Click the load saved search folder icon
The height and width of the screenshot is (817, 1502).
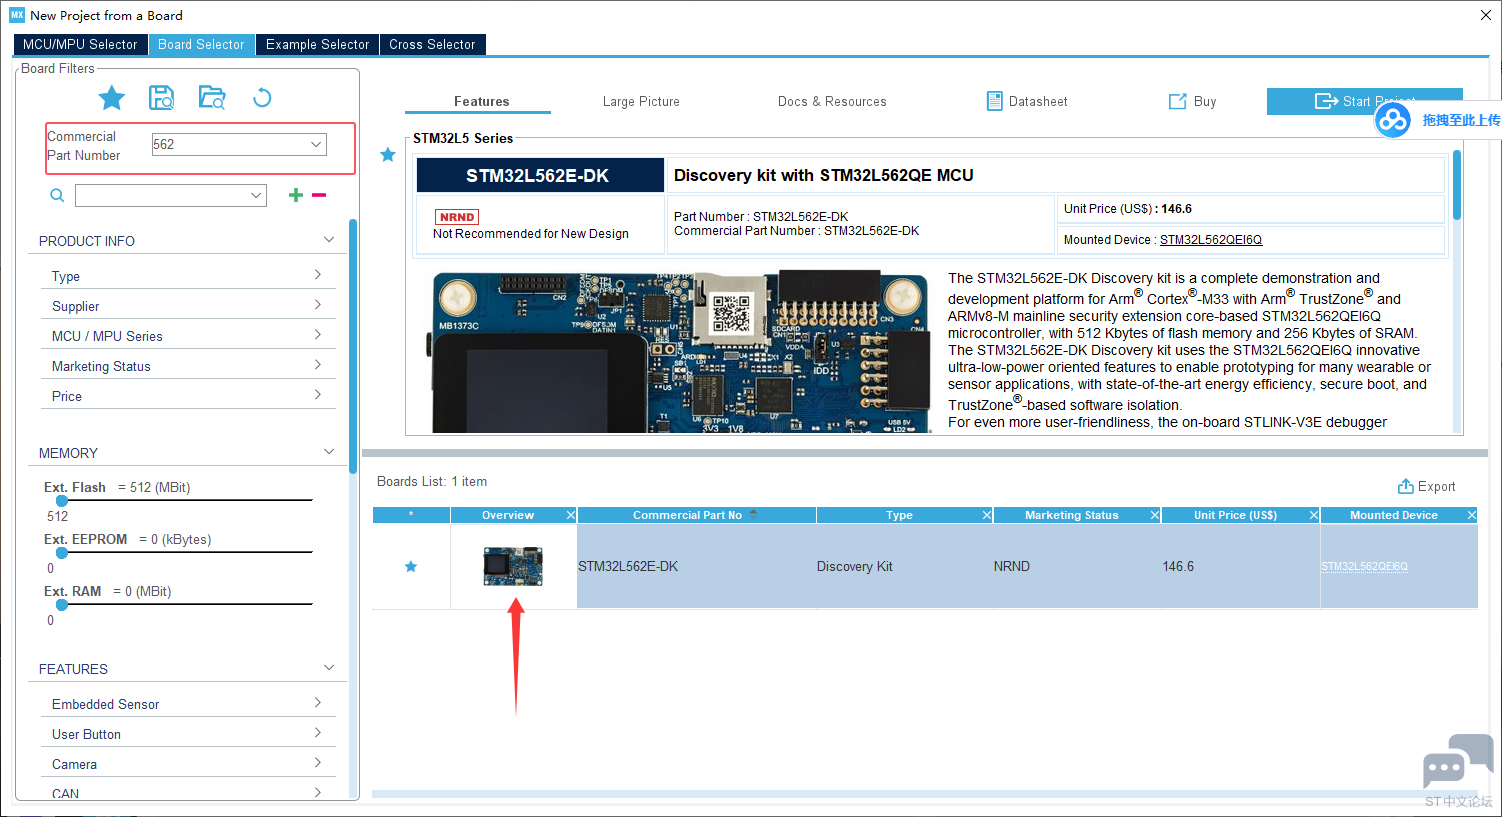212,97
